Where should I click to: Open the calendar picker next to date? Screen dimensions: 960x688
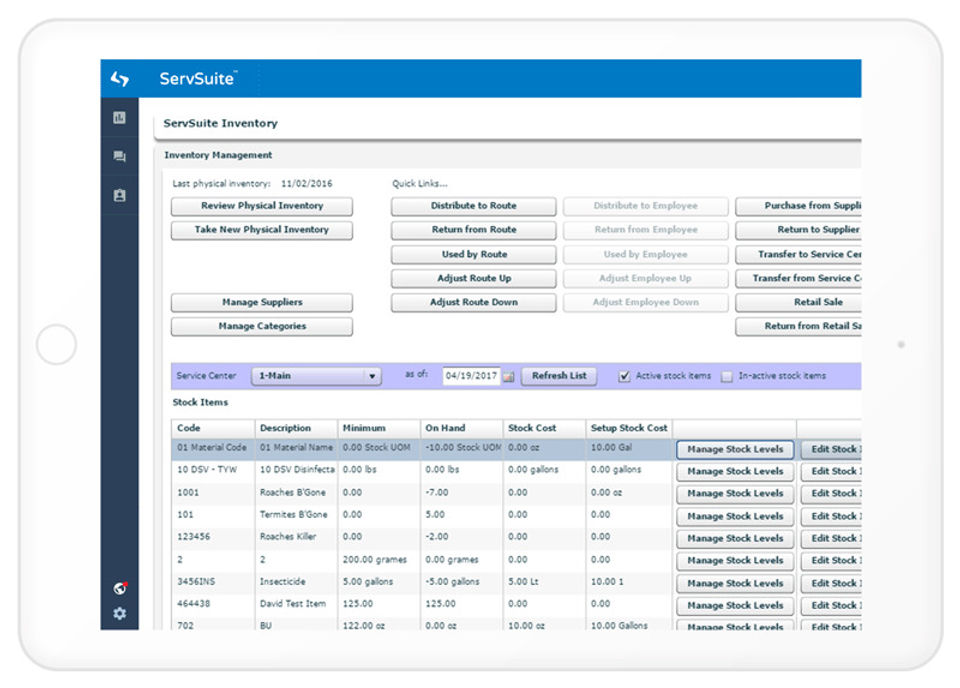click(x=508, y=376)
